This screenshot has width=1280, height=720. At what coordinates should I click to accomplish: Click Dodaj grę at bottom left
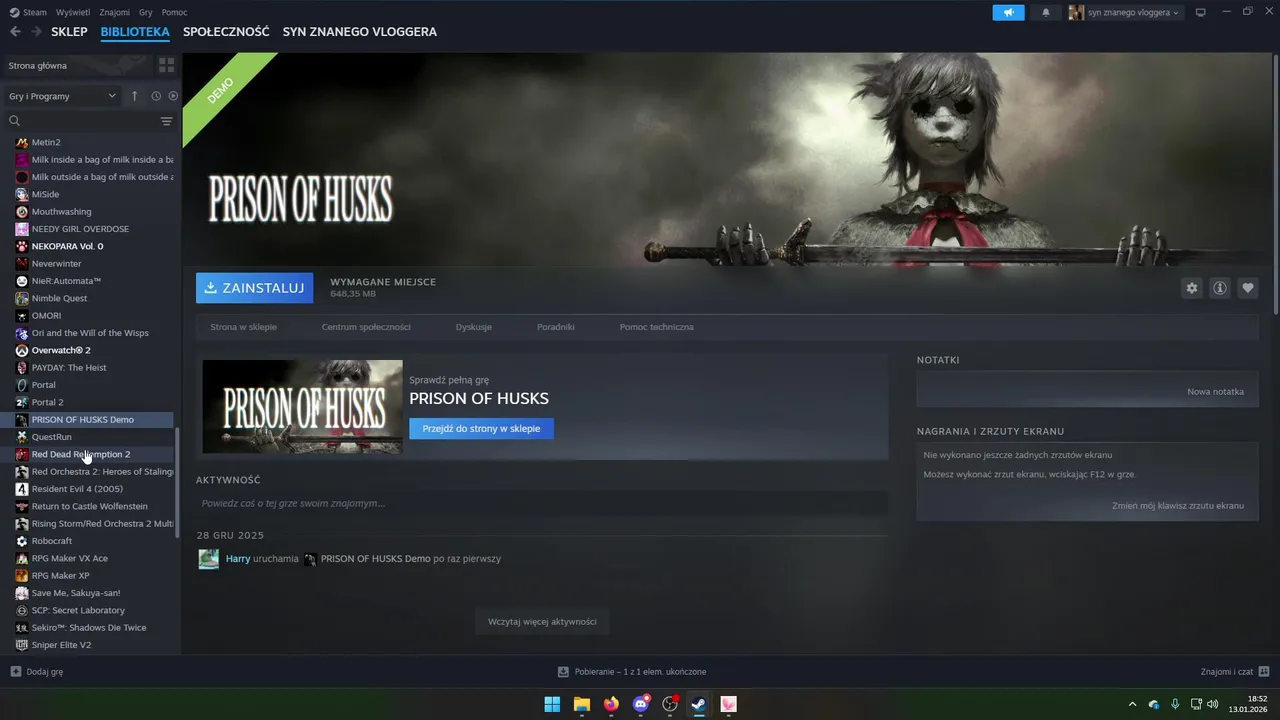(37, 671)
